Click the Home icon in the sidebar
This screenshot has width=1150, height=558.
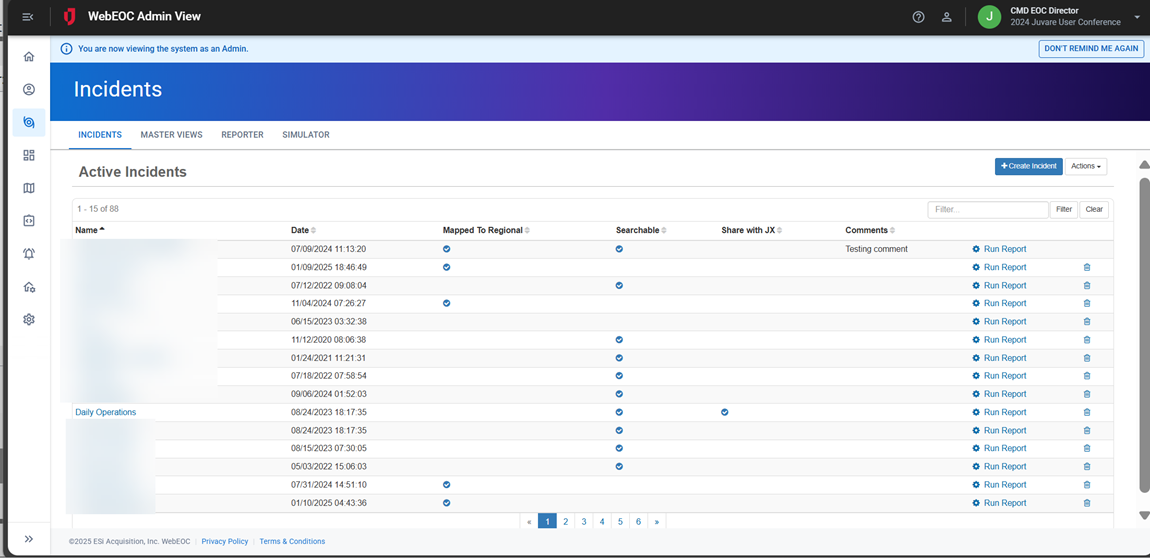coord(29,57)
